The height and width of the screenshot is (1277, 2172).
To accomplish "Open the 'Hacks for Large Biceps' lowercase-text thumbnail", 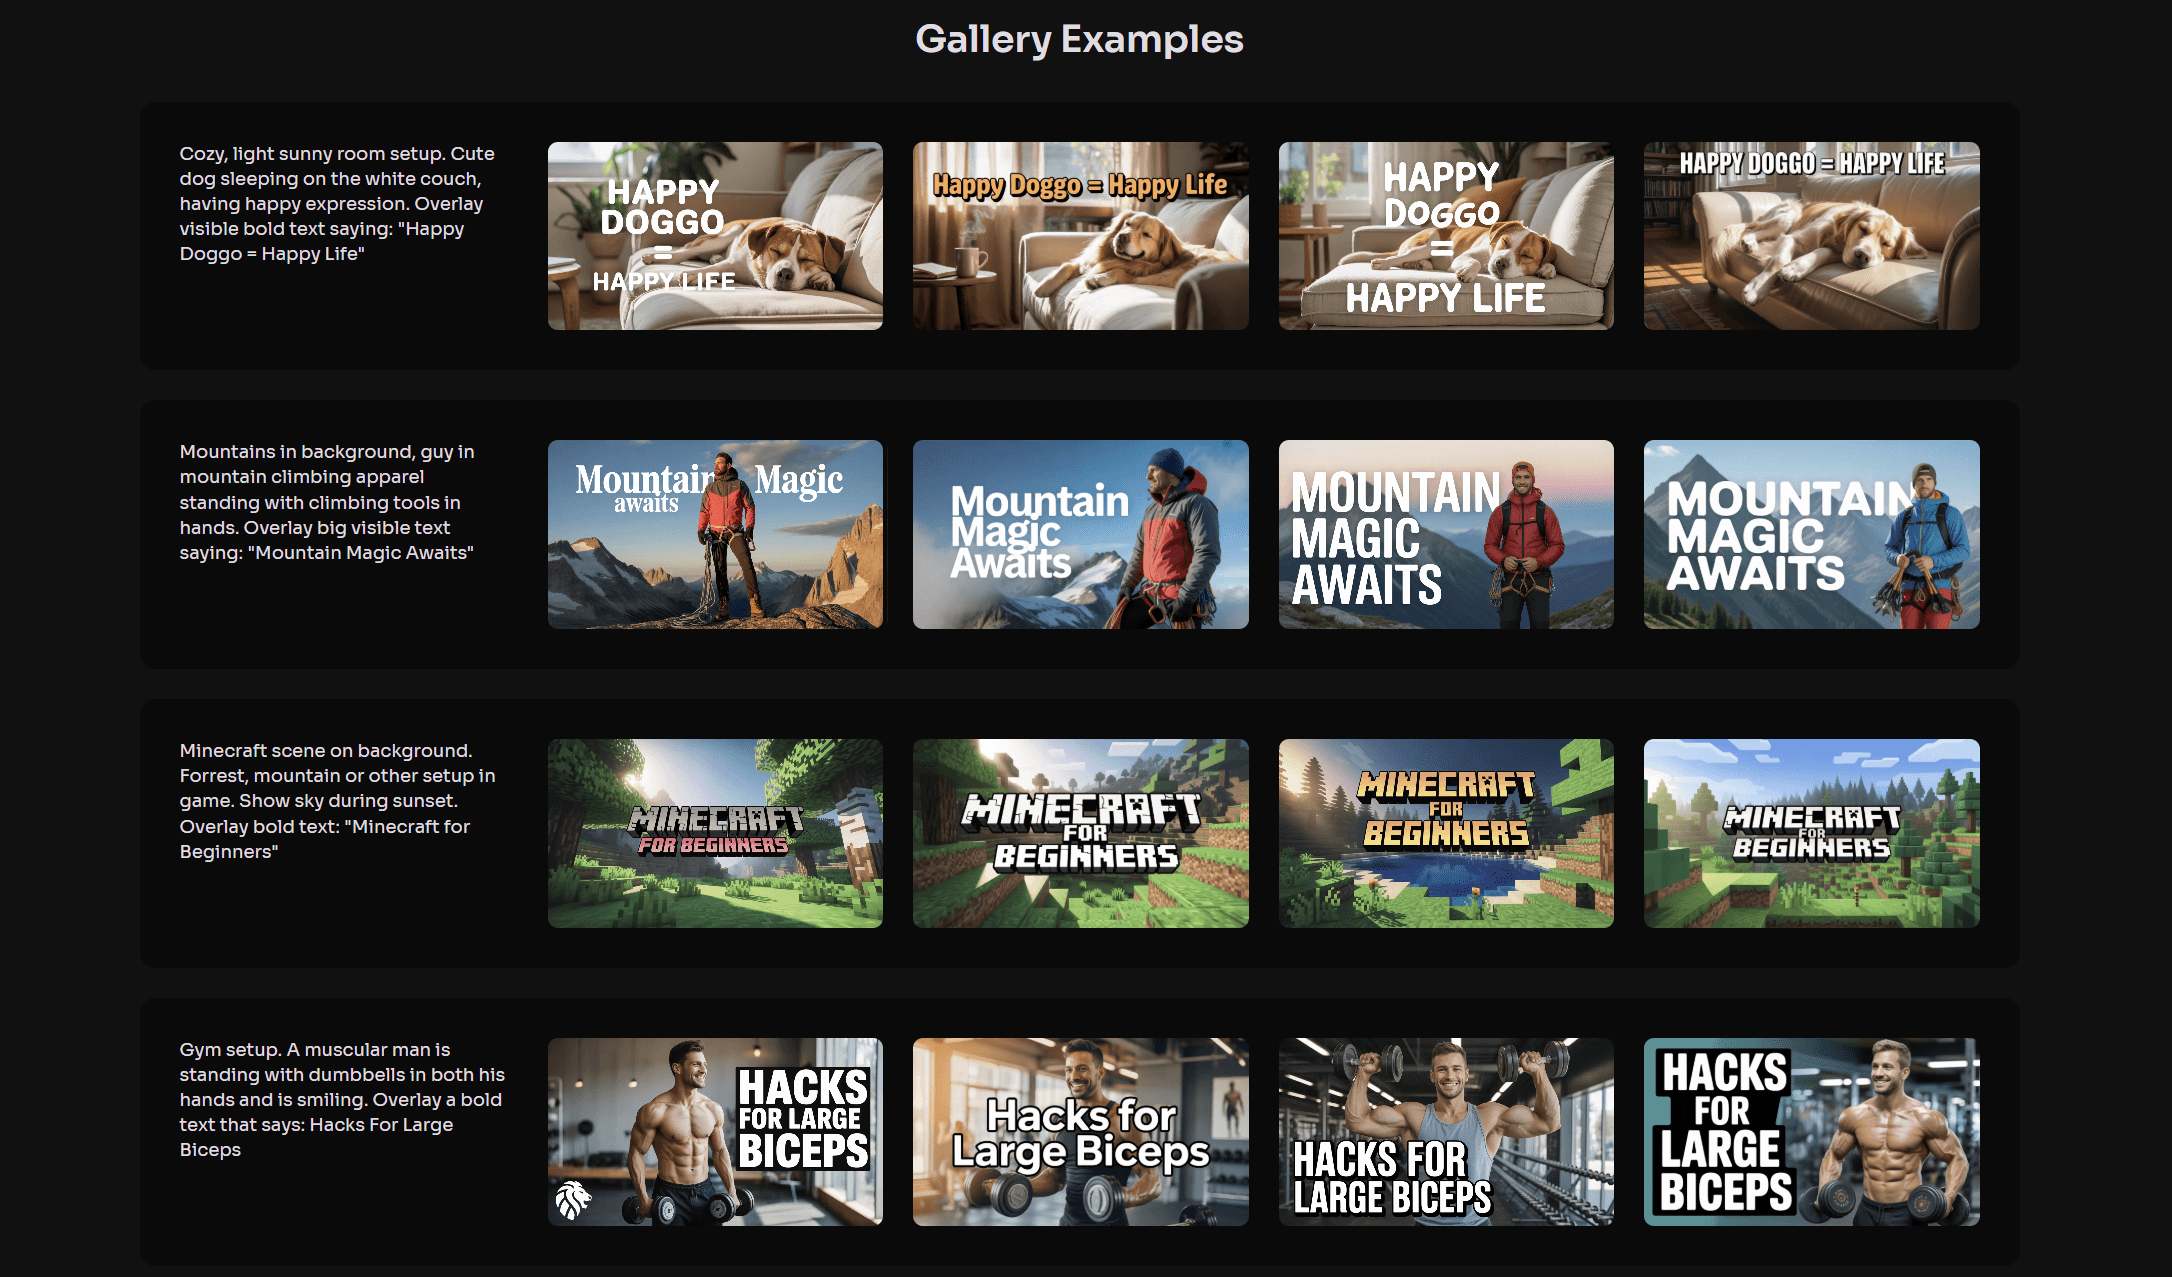I will 1080,1132.
